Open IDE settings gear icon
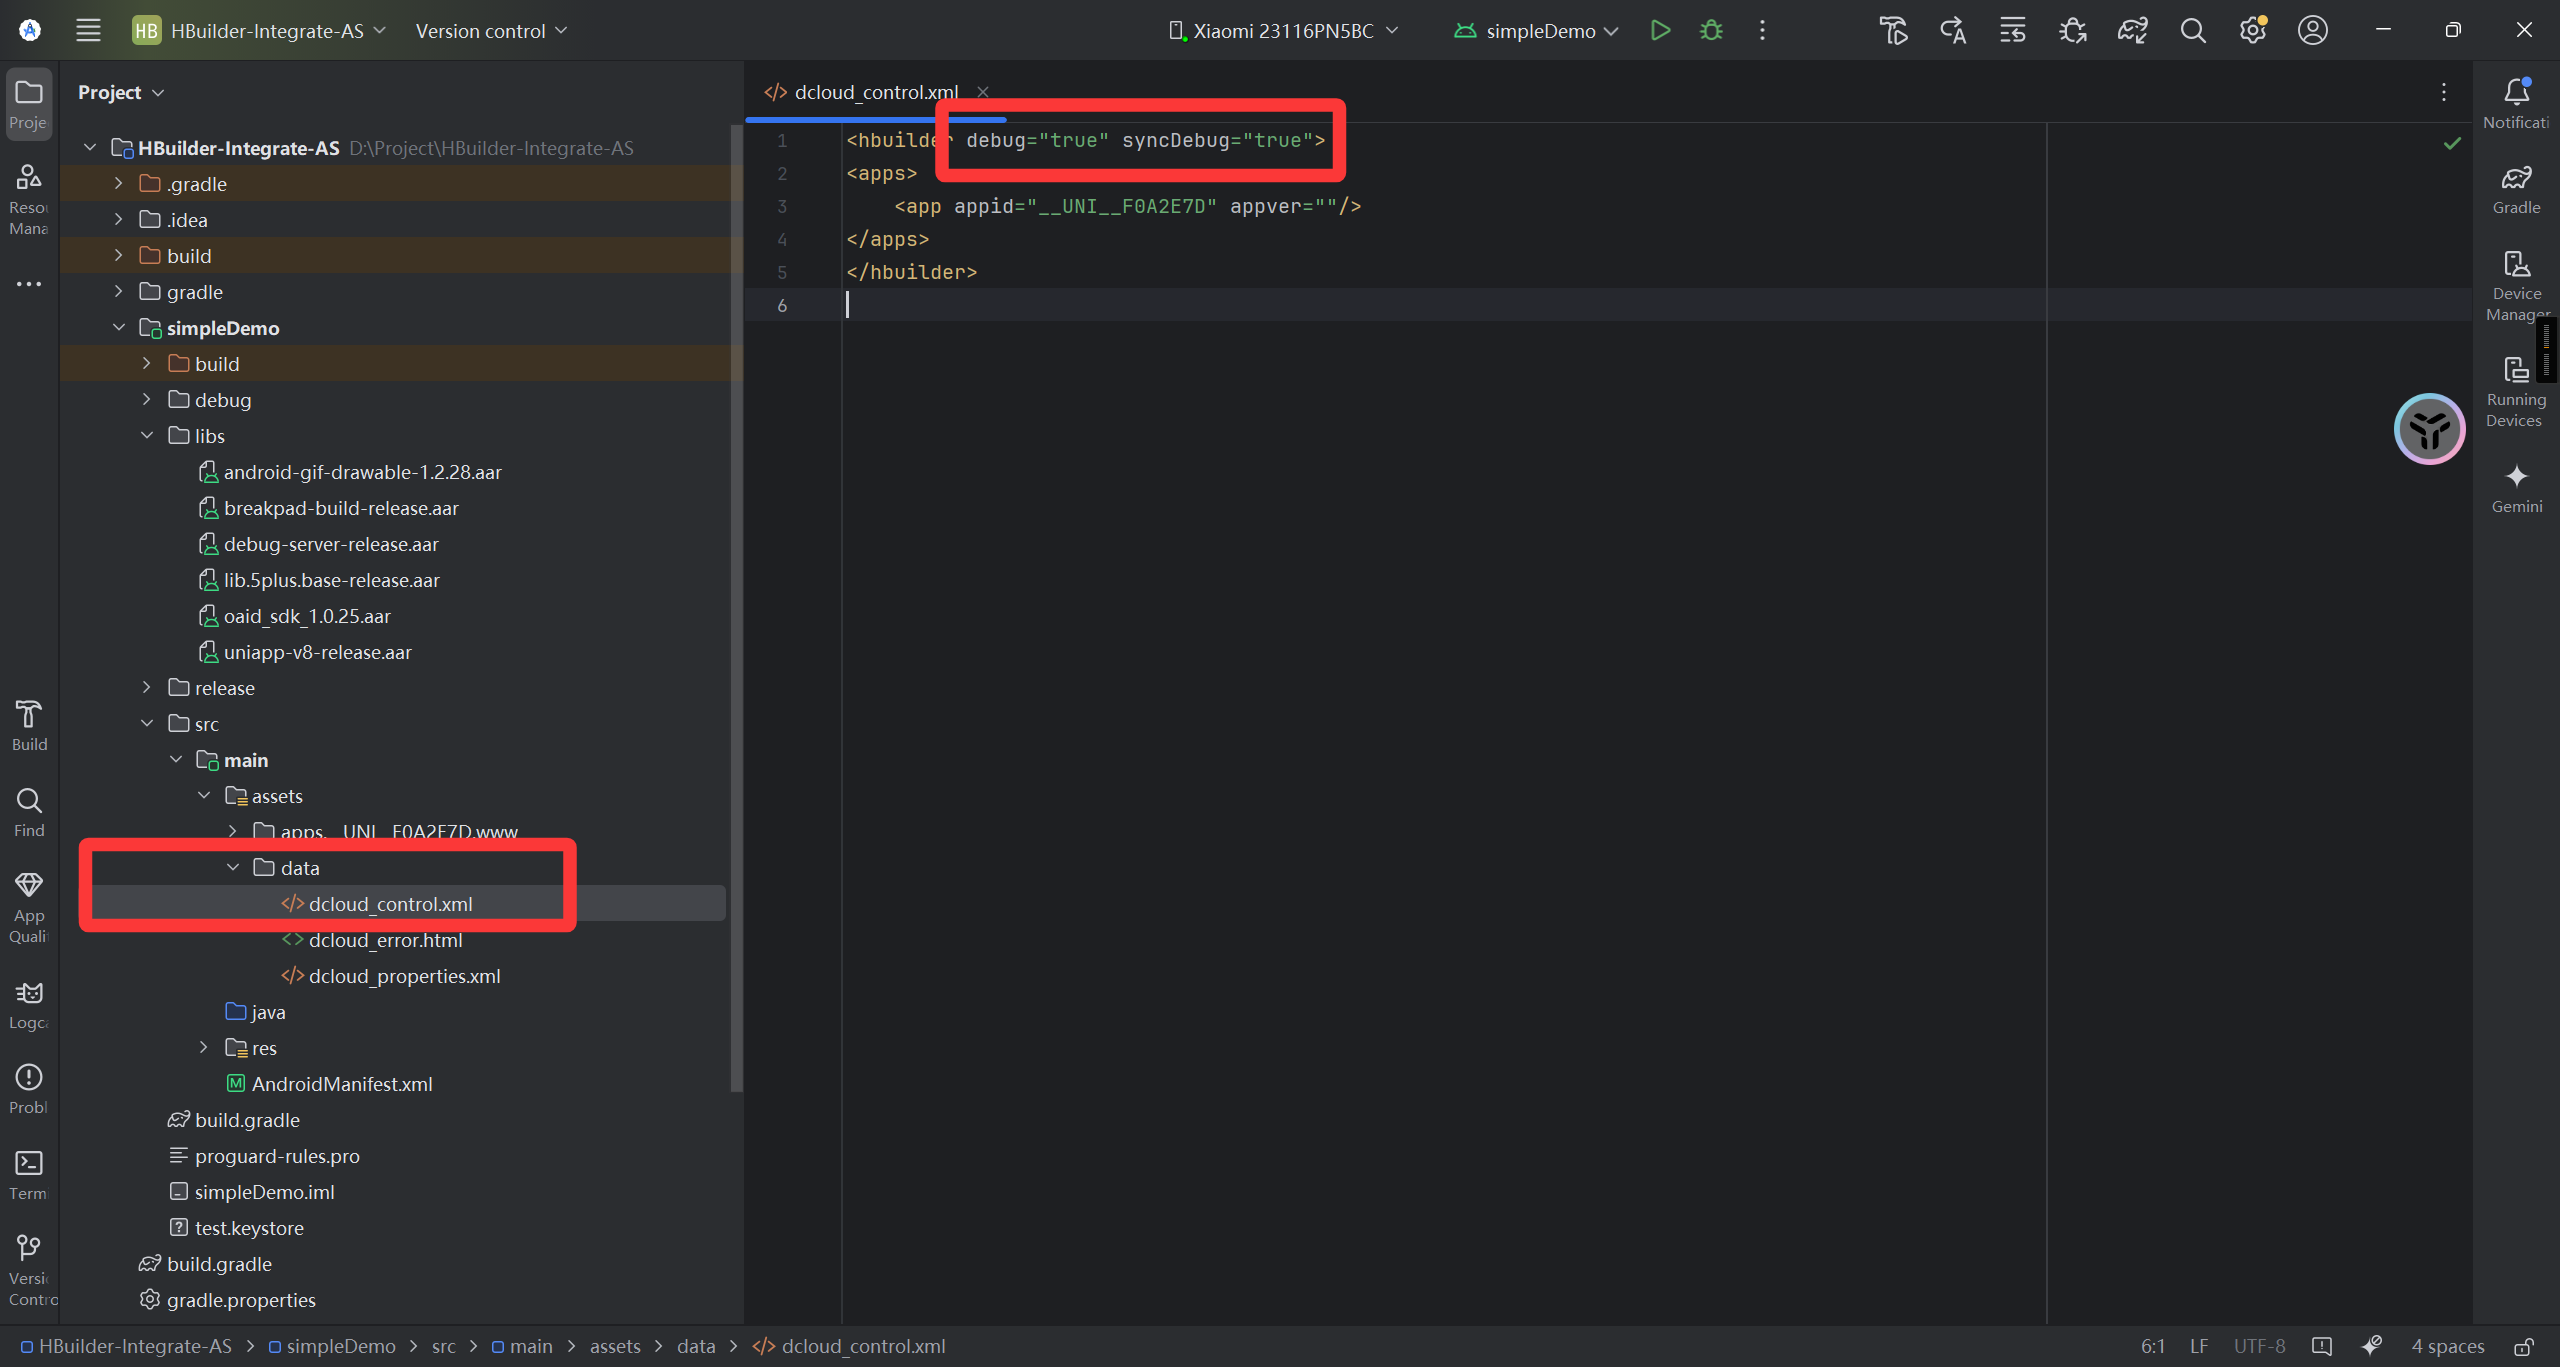2560x1367 pixels. [x=2252, y=30]
